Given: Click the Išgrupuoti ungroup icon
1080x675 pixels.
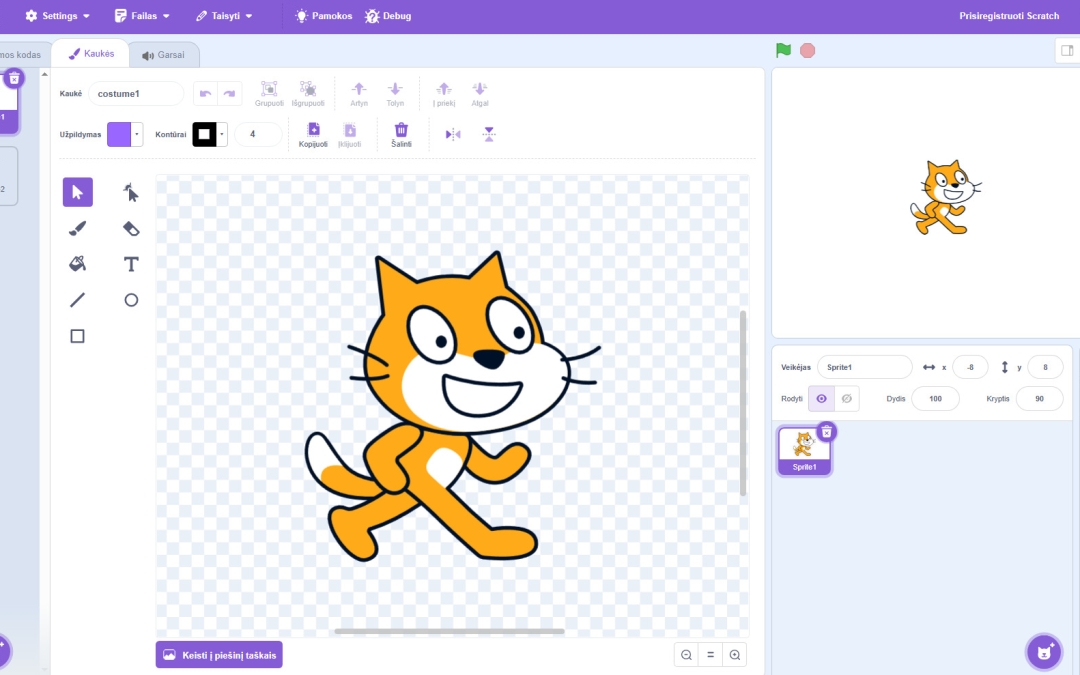Looking at the screenshot, I should pyautogui.click(x=308, y=94).
